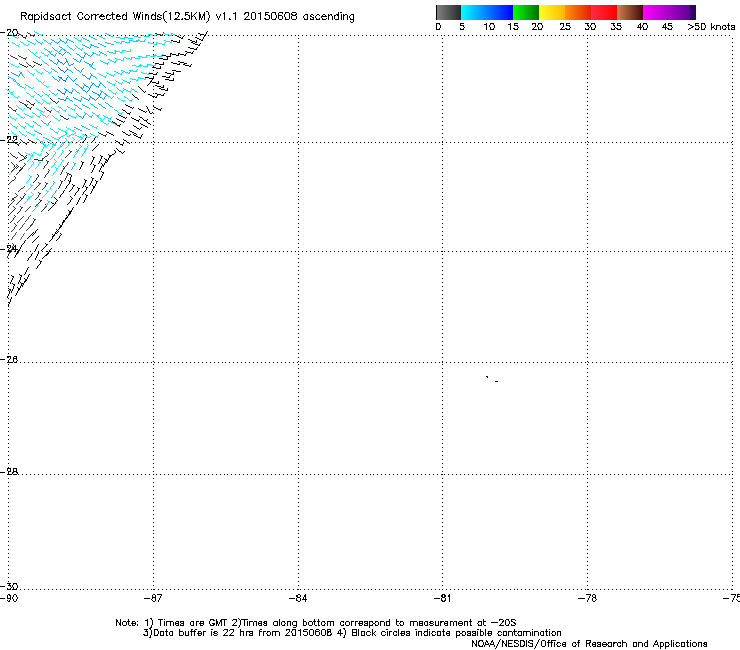Click the longitude label -90

click(9, 599)
